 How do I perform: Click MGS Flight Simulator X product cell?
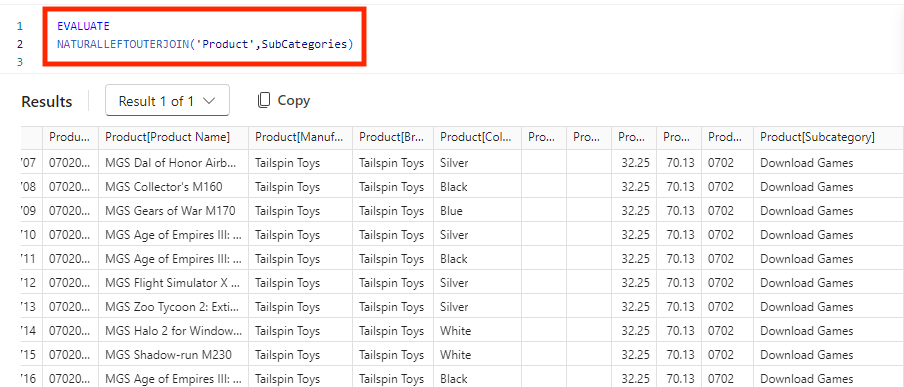(174, 283)
